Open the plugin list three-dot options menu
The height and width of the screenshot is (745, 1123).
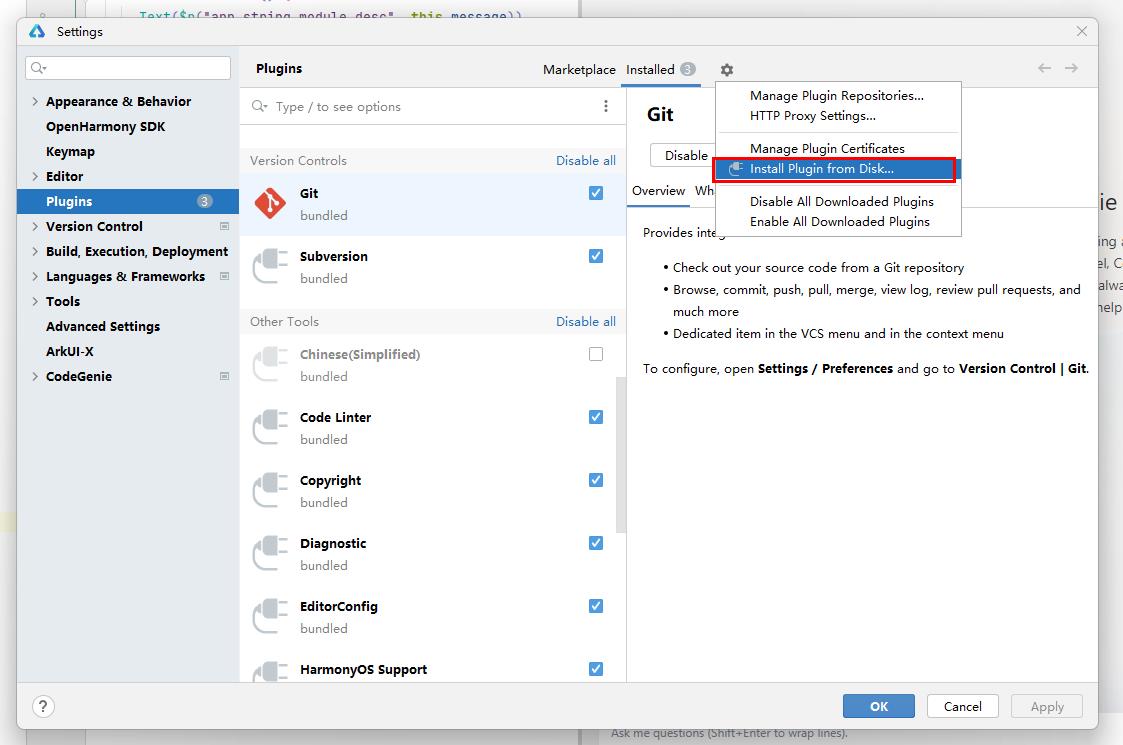tap(606, 107)
